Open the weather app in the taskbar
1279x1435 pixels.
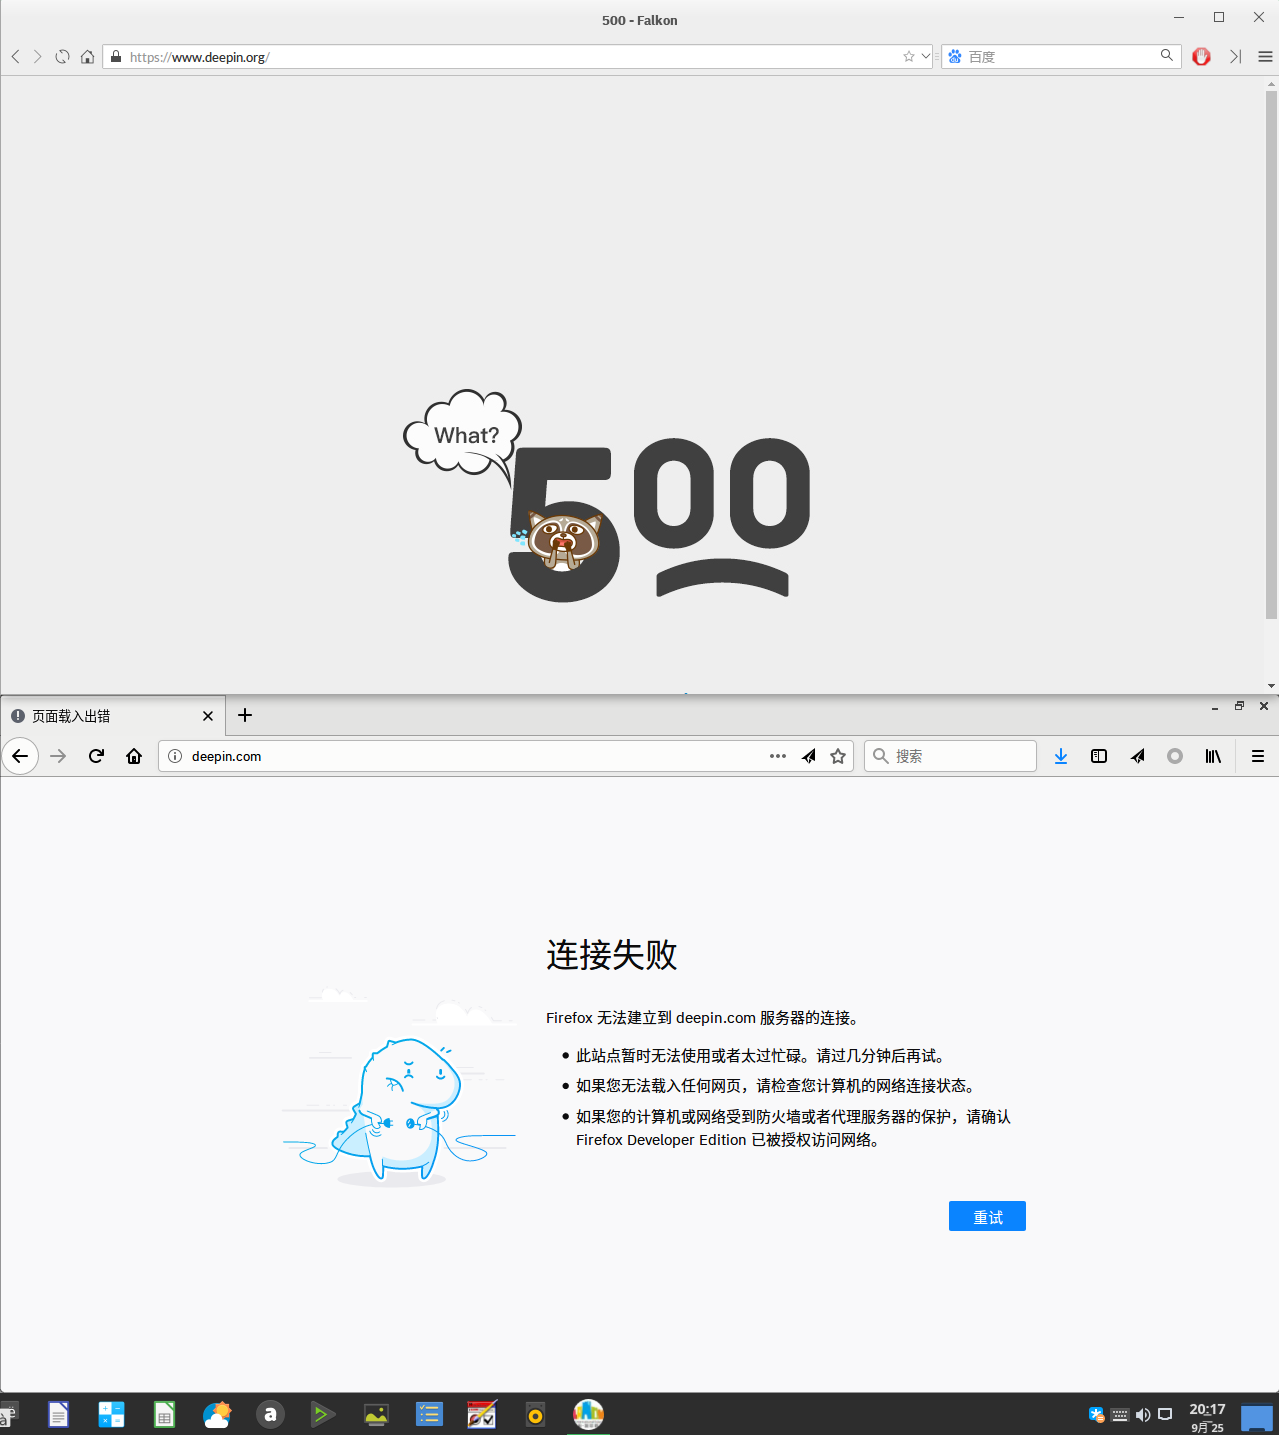point(217,1414)
